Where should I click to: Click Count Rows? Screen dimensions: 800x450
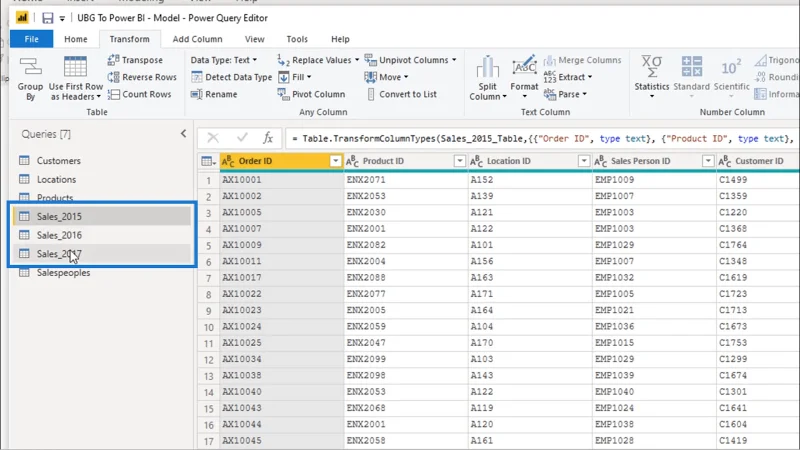tap(139, 94)
